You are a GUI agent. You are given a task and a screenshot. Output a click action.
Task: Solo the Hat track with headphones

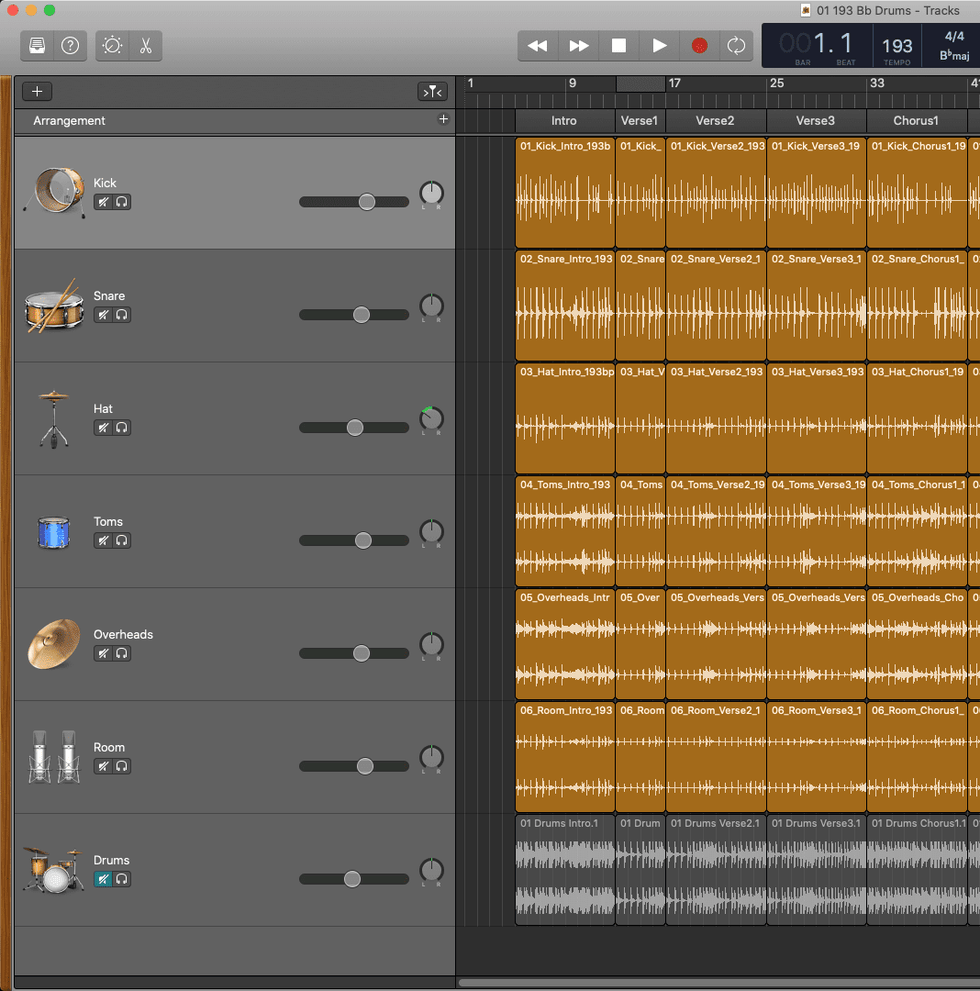[122, 428]
